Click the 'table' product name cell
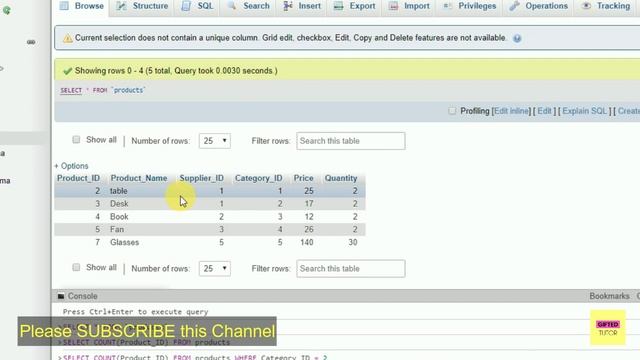 (119, 191)
